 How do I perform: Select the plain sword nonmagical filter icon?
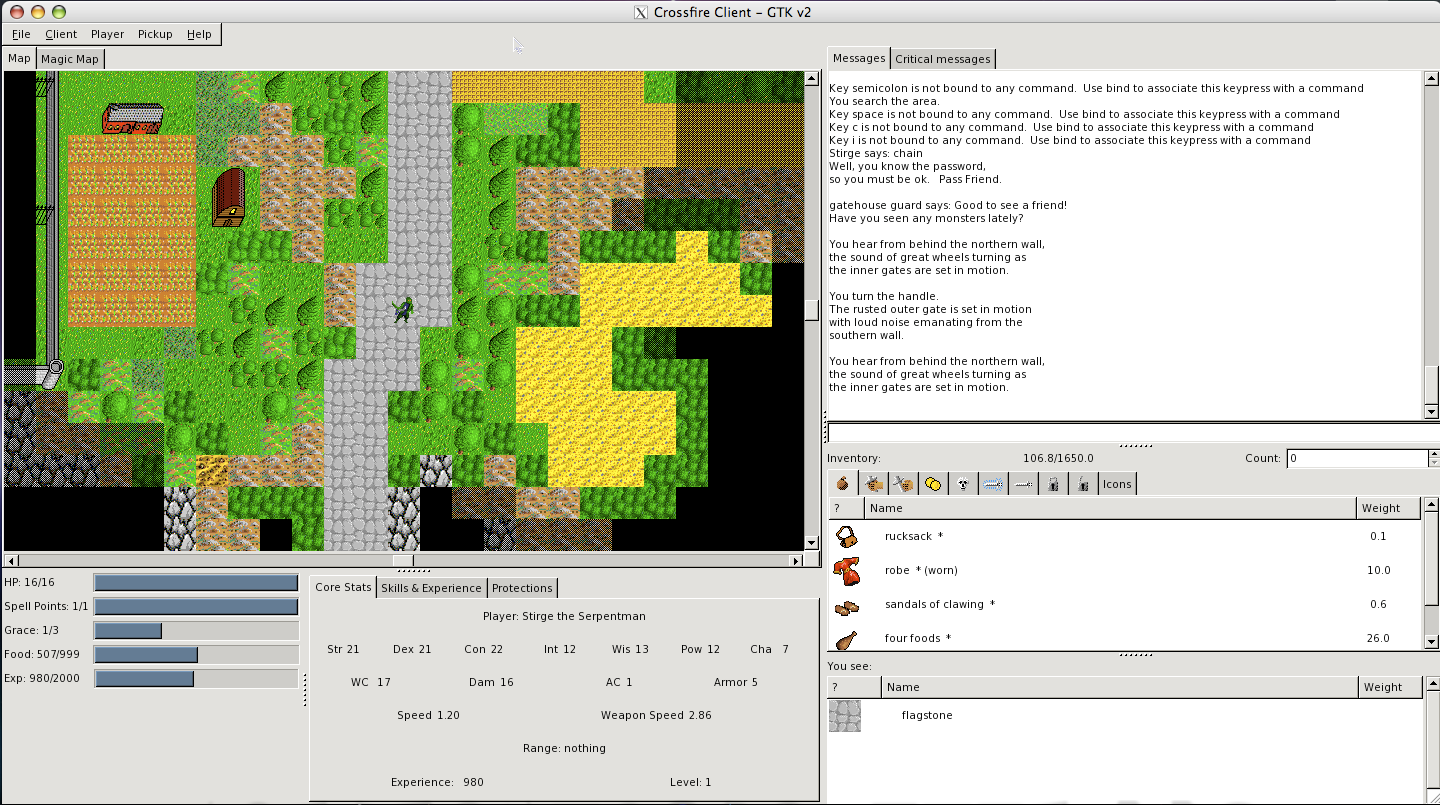coord(1023,483)
